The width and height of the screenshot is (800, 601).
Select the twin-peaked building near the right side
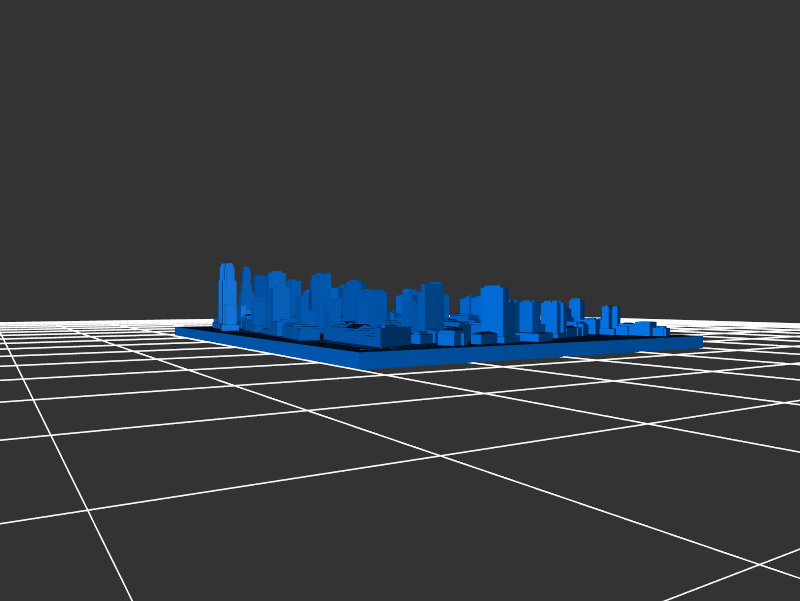[x=610, y=316]
